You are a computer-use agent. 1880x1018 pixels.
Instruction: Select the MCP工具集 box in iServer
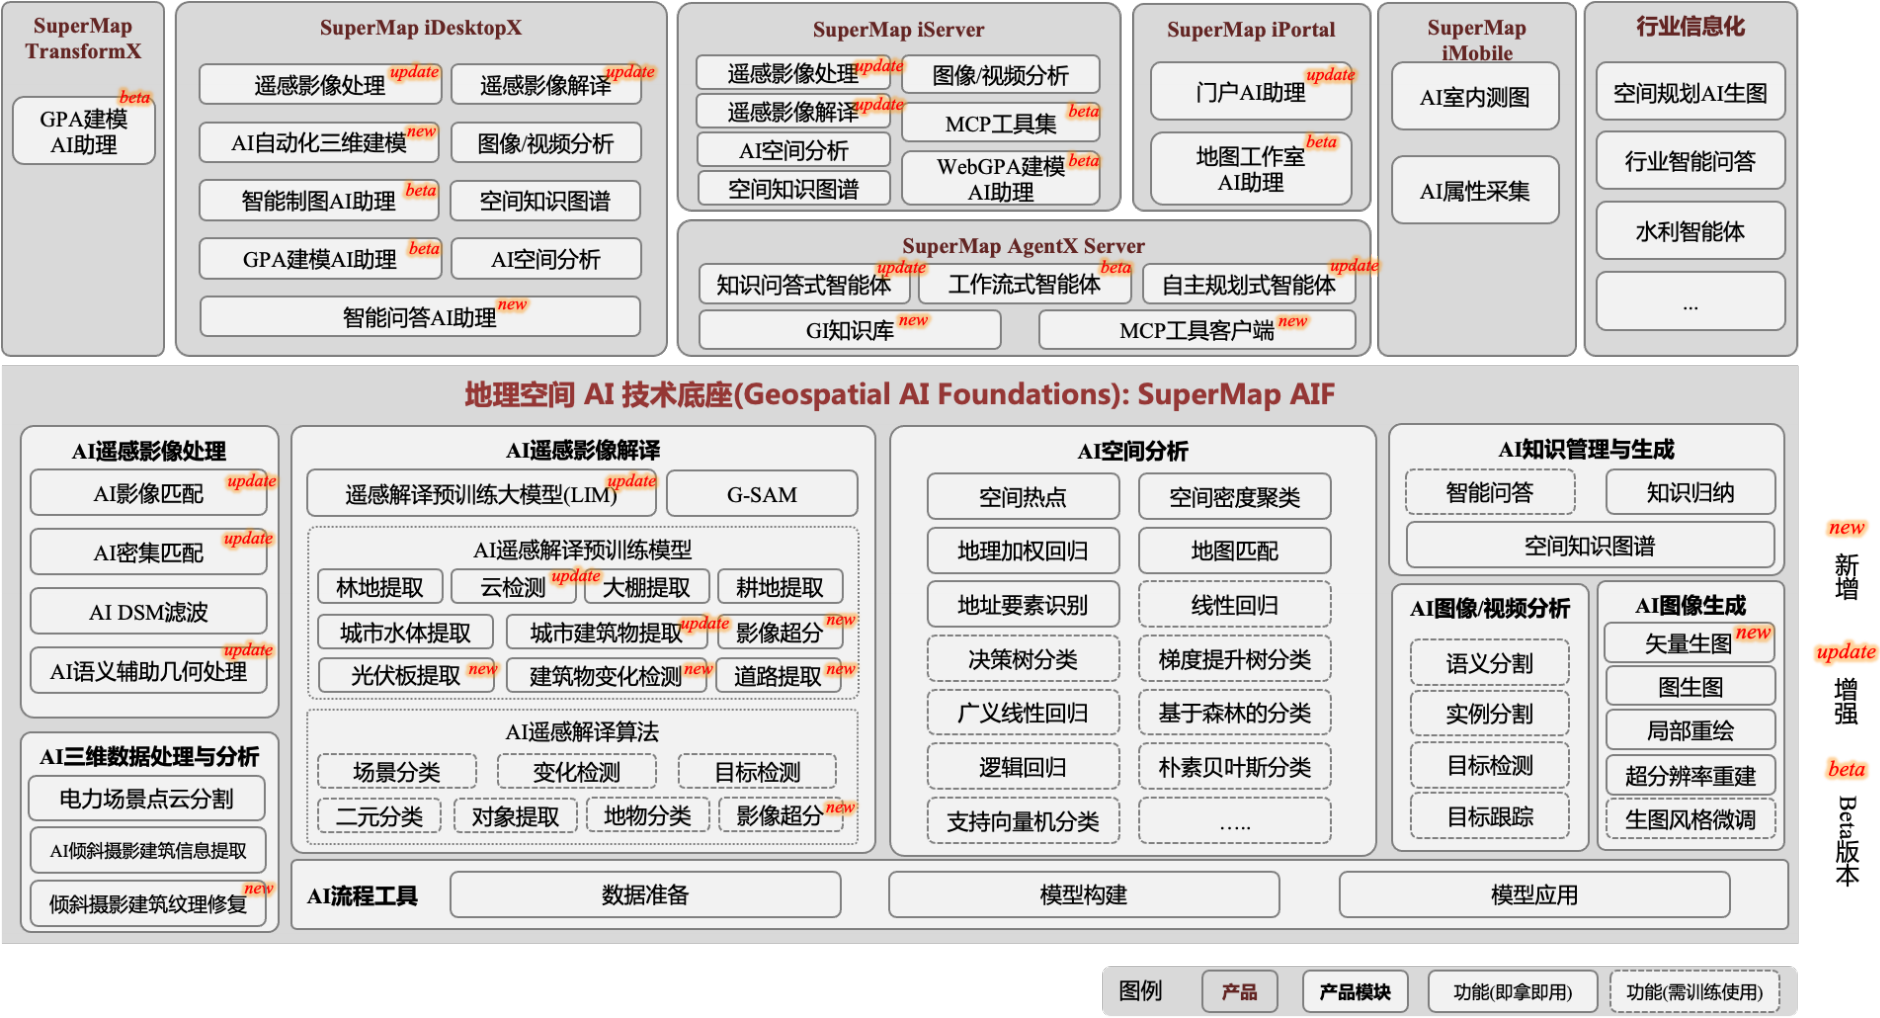click(x=1000, y=123)
